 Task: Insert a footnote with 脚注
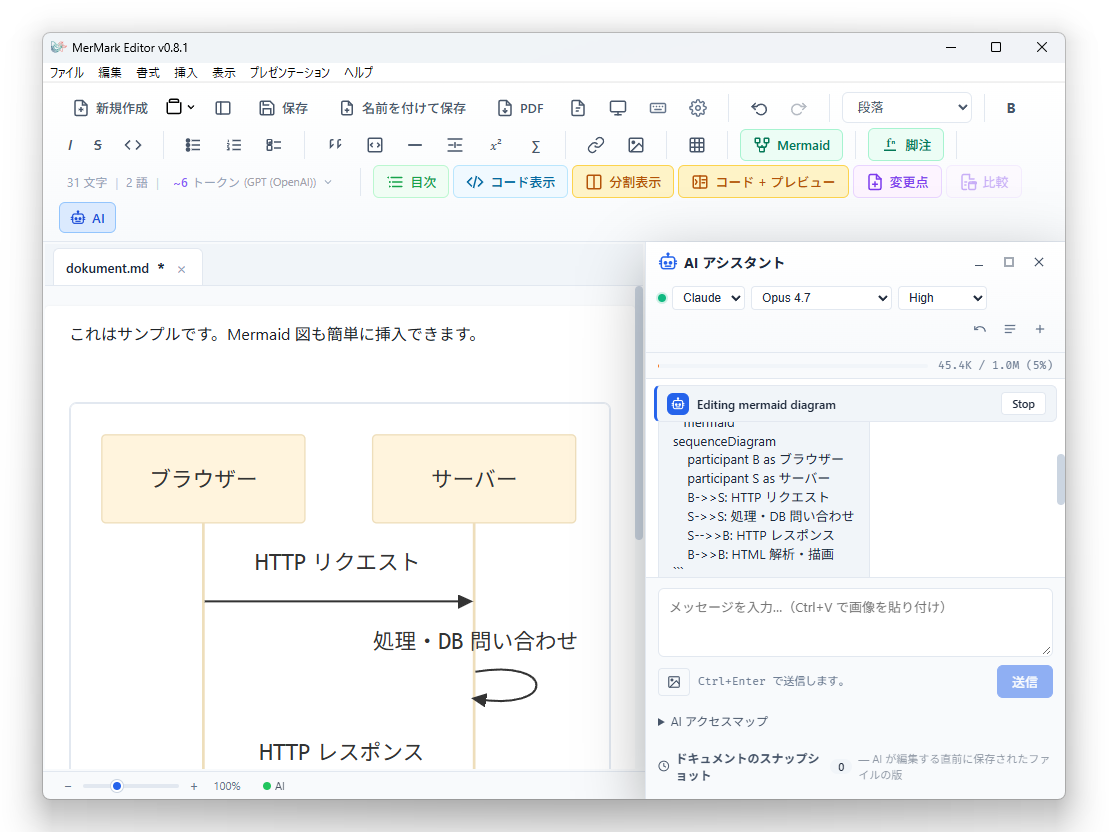[906, 145]
